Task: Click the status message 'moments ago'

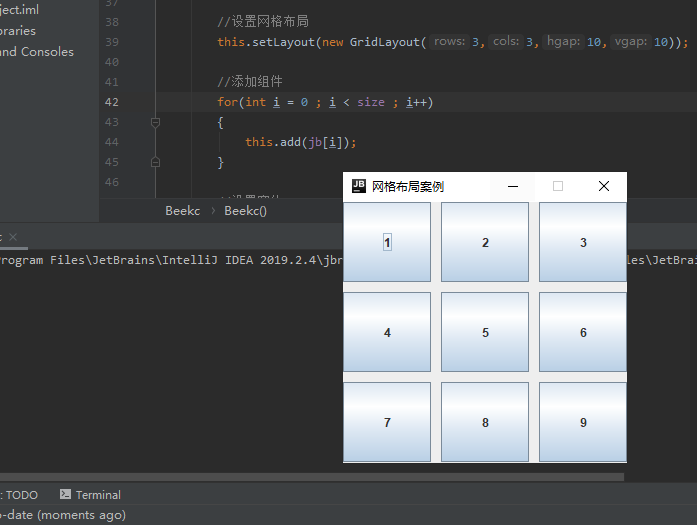Action: (x=81, y=515)
